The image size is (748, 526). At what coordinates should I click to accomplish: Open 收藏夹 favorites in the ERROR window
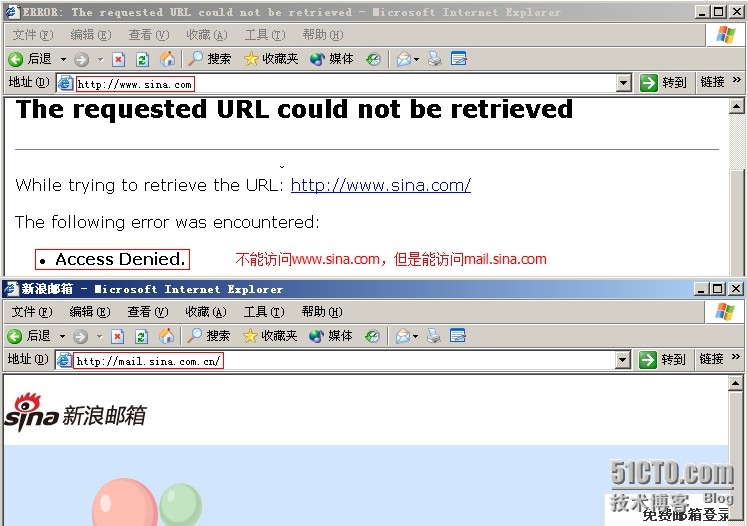coord(271,59)
